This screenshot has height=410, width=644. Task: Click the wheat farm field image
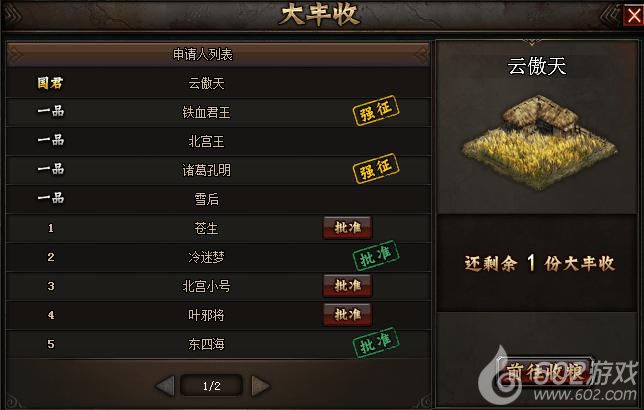pyautogui.click(x=539, y=143)
